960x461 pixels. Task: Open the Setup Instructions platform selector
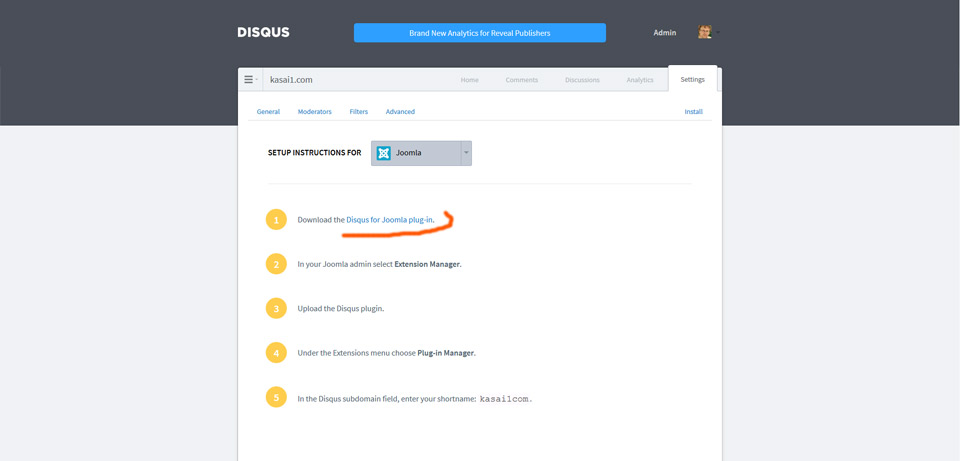coord(421,153)
